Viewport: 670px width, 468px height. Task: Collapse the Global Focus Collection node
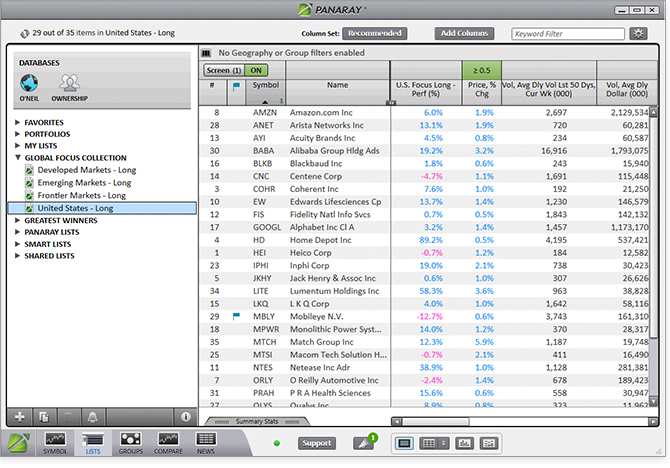pyautogui.click(x=18, y=158)
